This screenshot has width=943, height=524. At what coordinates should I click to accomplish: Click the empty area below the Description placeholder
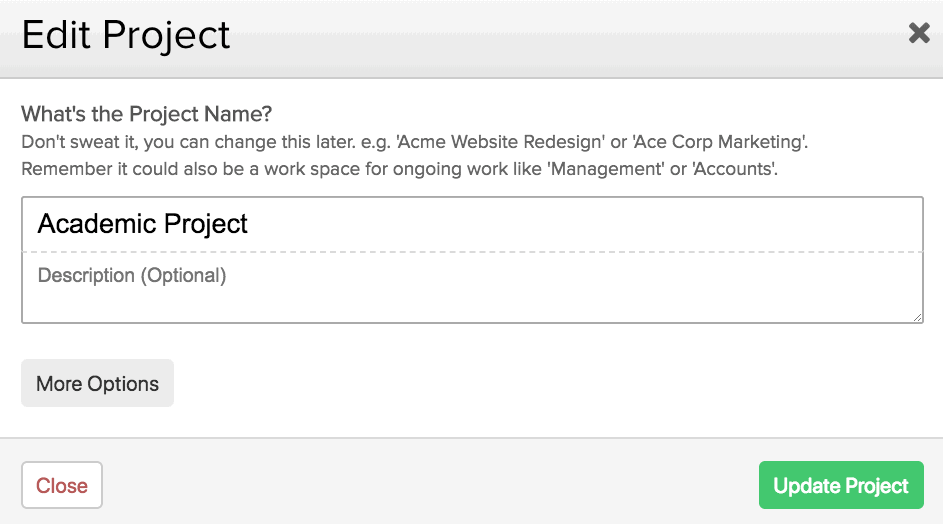point(472,306)
